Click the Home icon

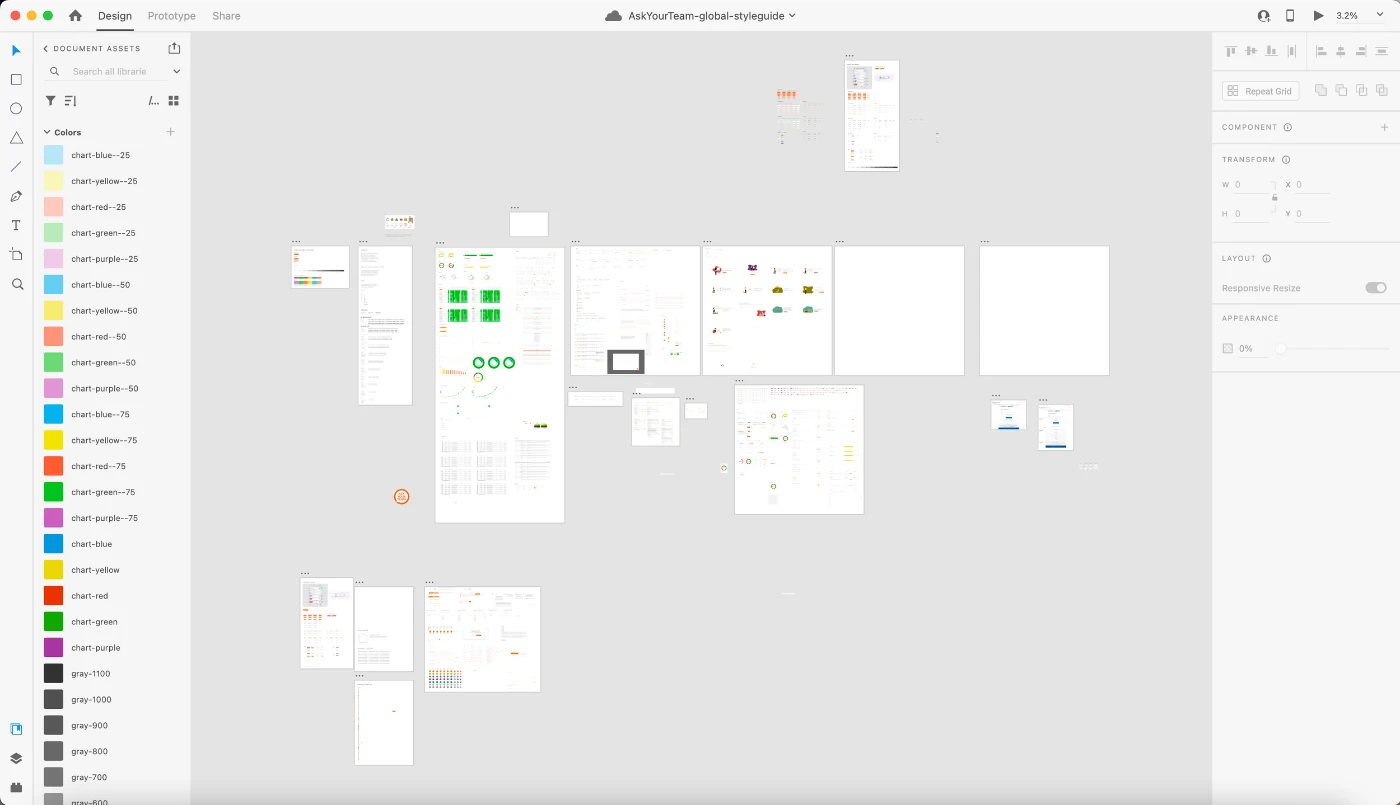tap(75, 16)
